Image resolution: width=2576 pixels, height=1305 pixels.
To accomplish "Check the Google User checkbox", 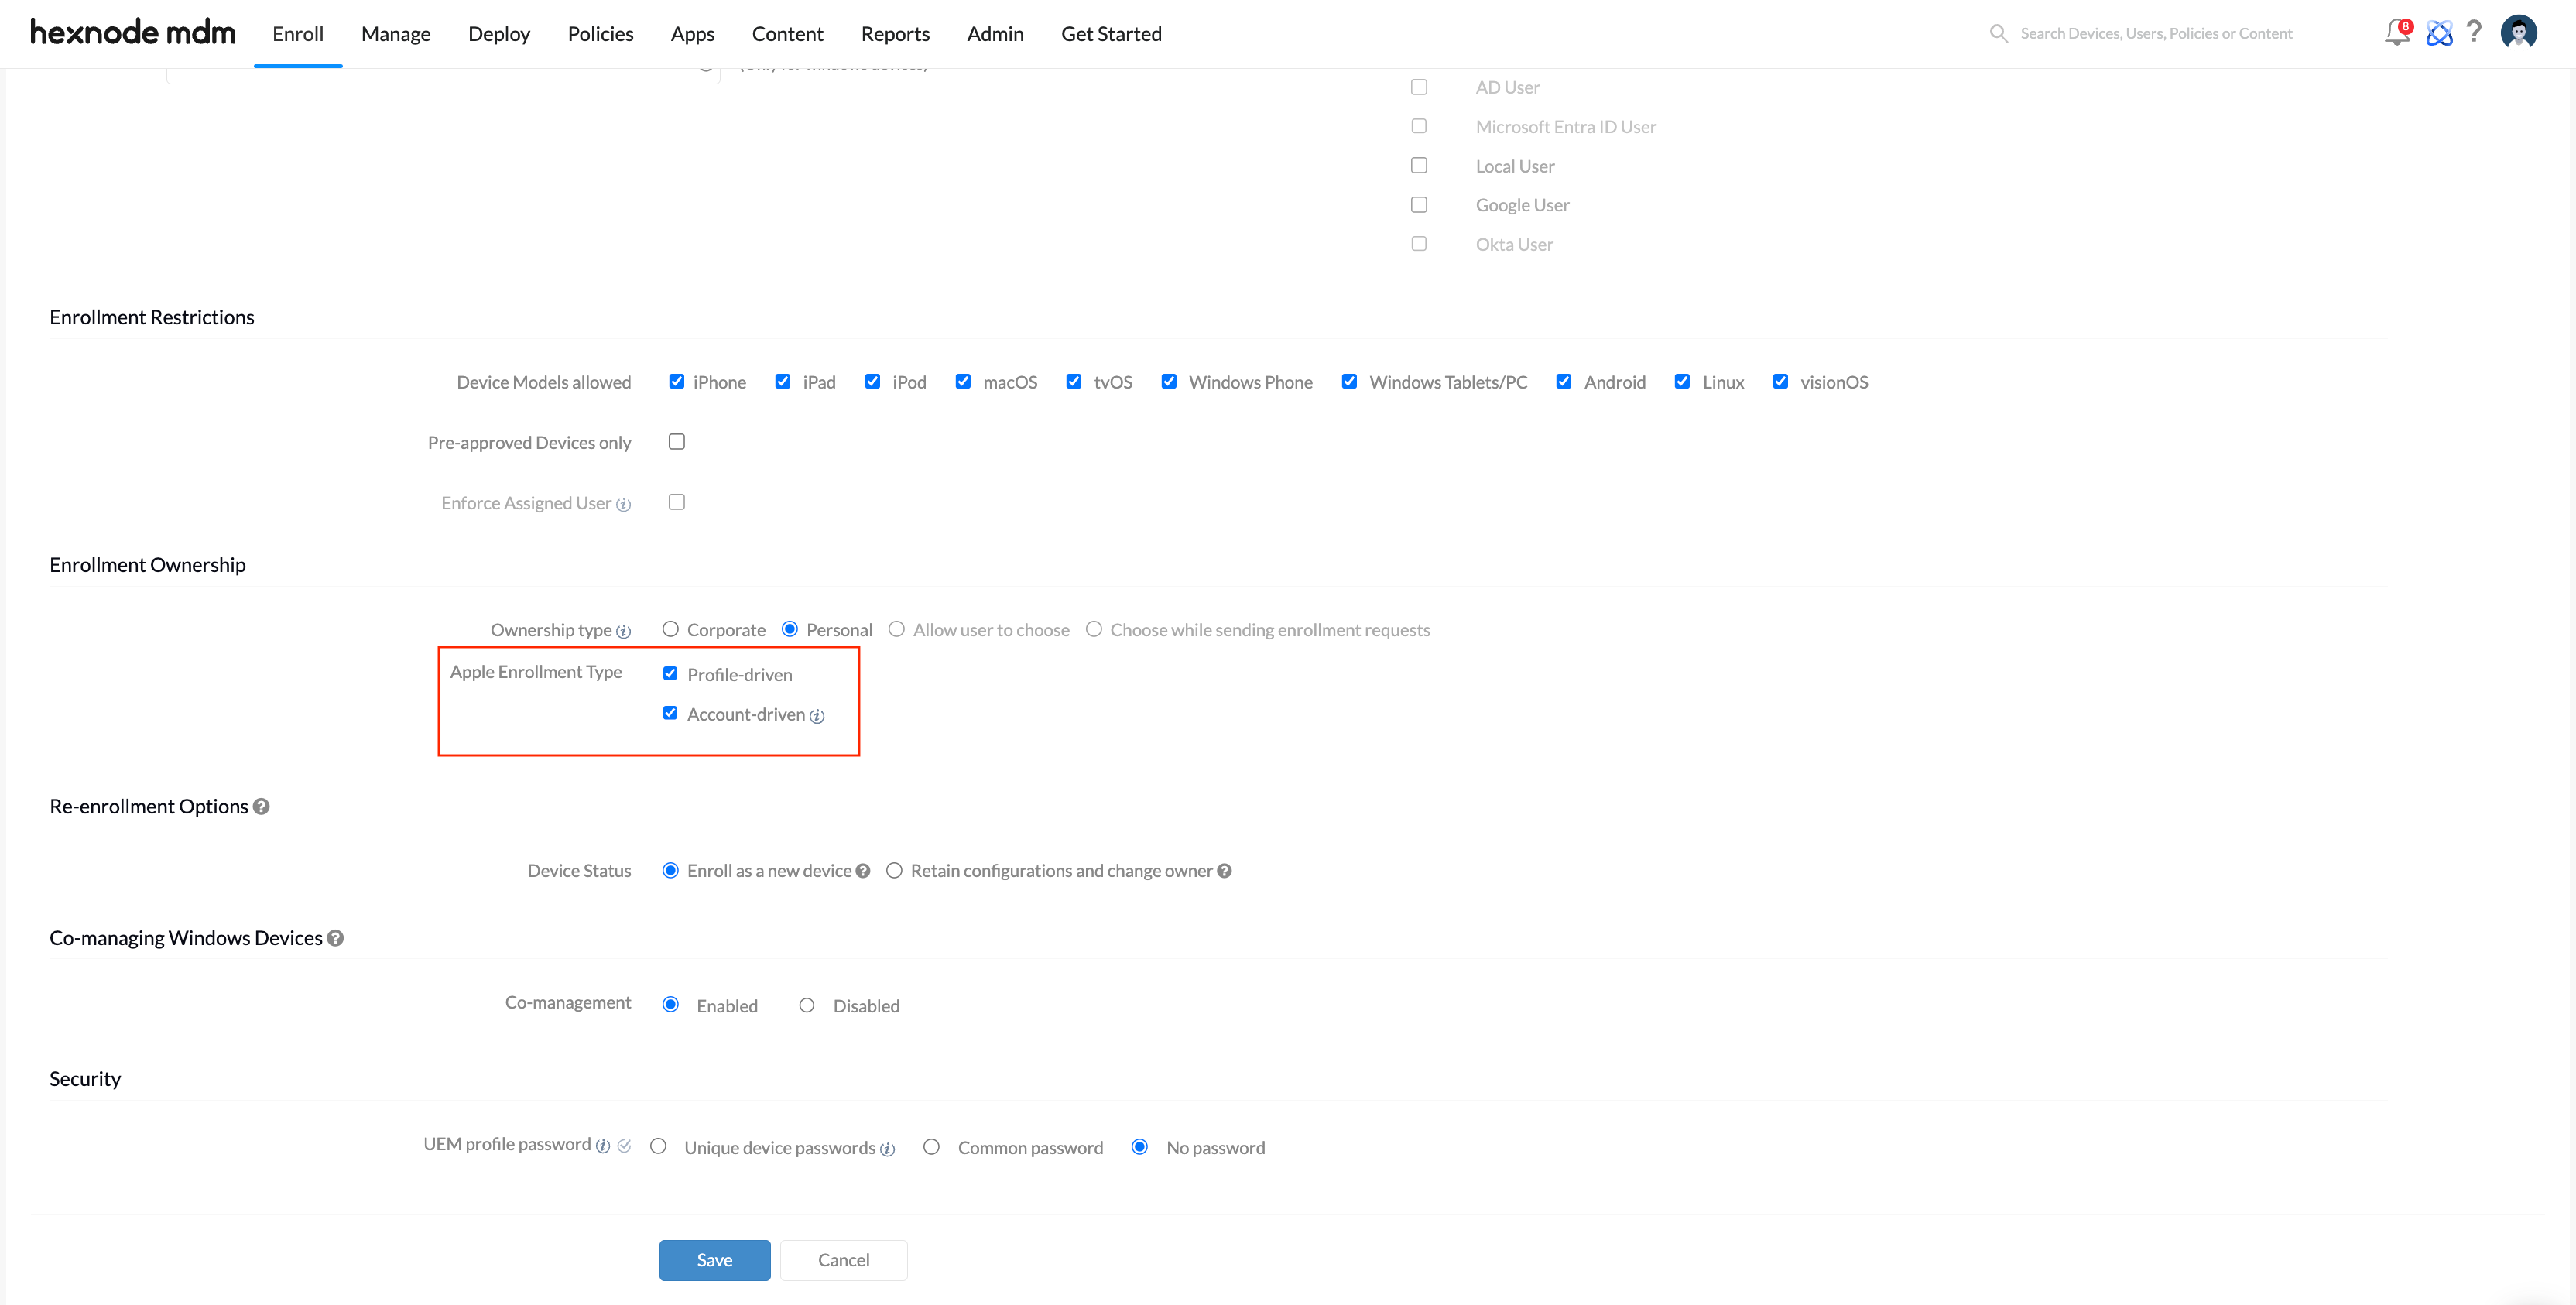I will click(x=1419, y=205).
